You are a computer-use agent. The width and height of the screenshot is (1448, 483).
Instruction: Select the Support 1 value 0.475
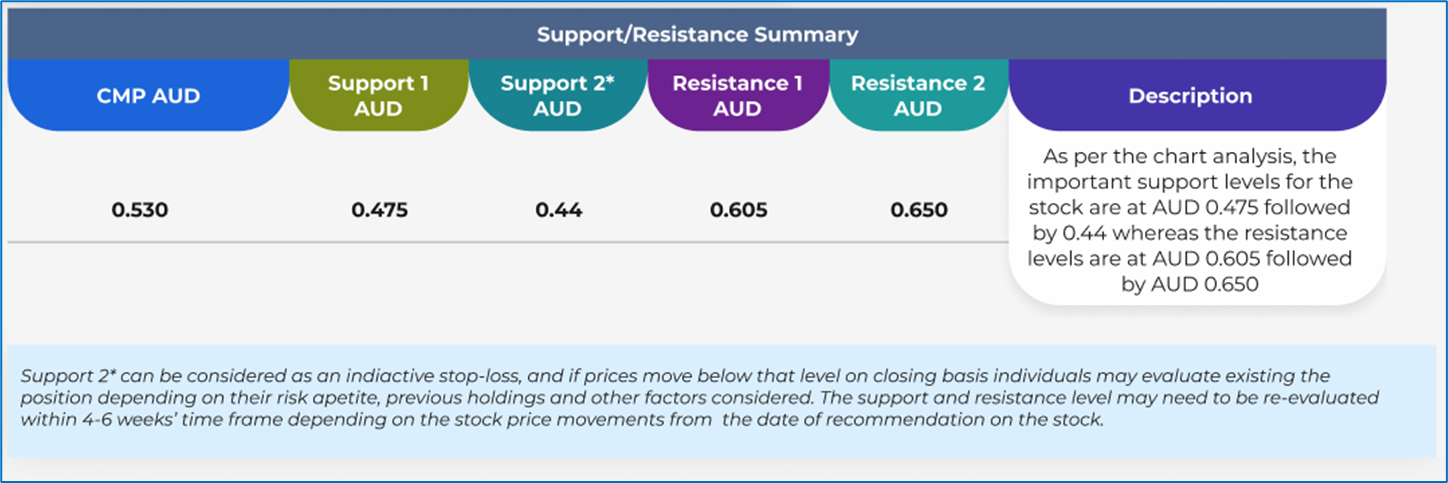pyautogui.click(x=379, y=211)
